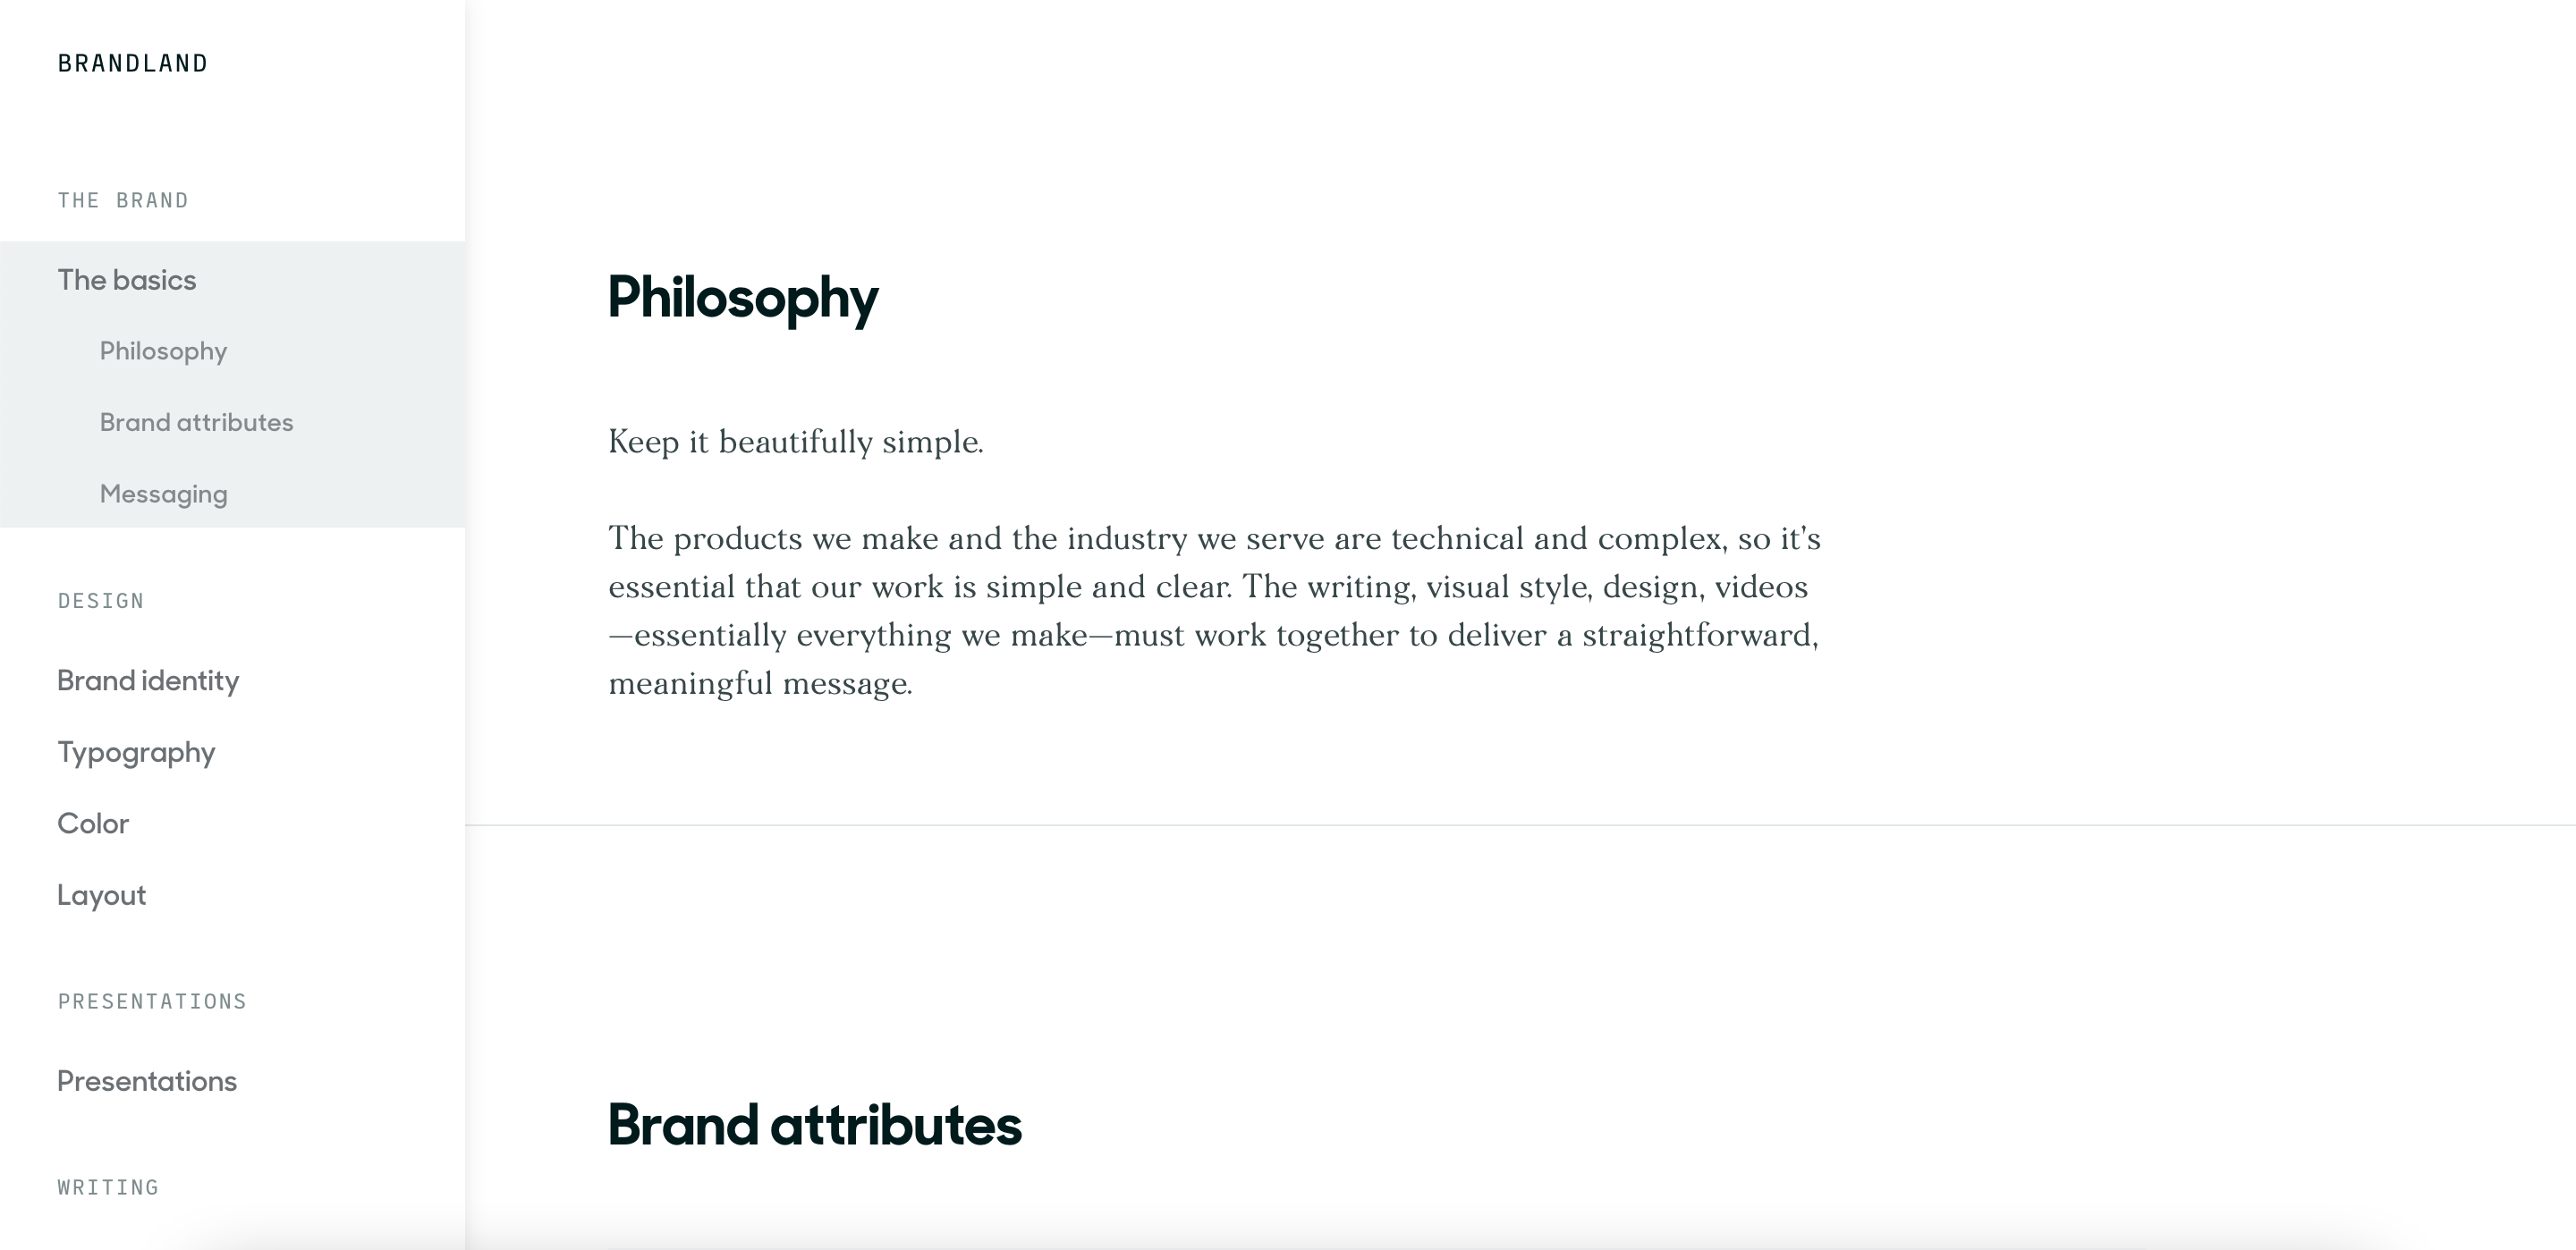
Task: Navigate to Color page
Action: 93,823
